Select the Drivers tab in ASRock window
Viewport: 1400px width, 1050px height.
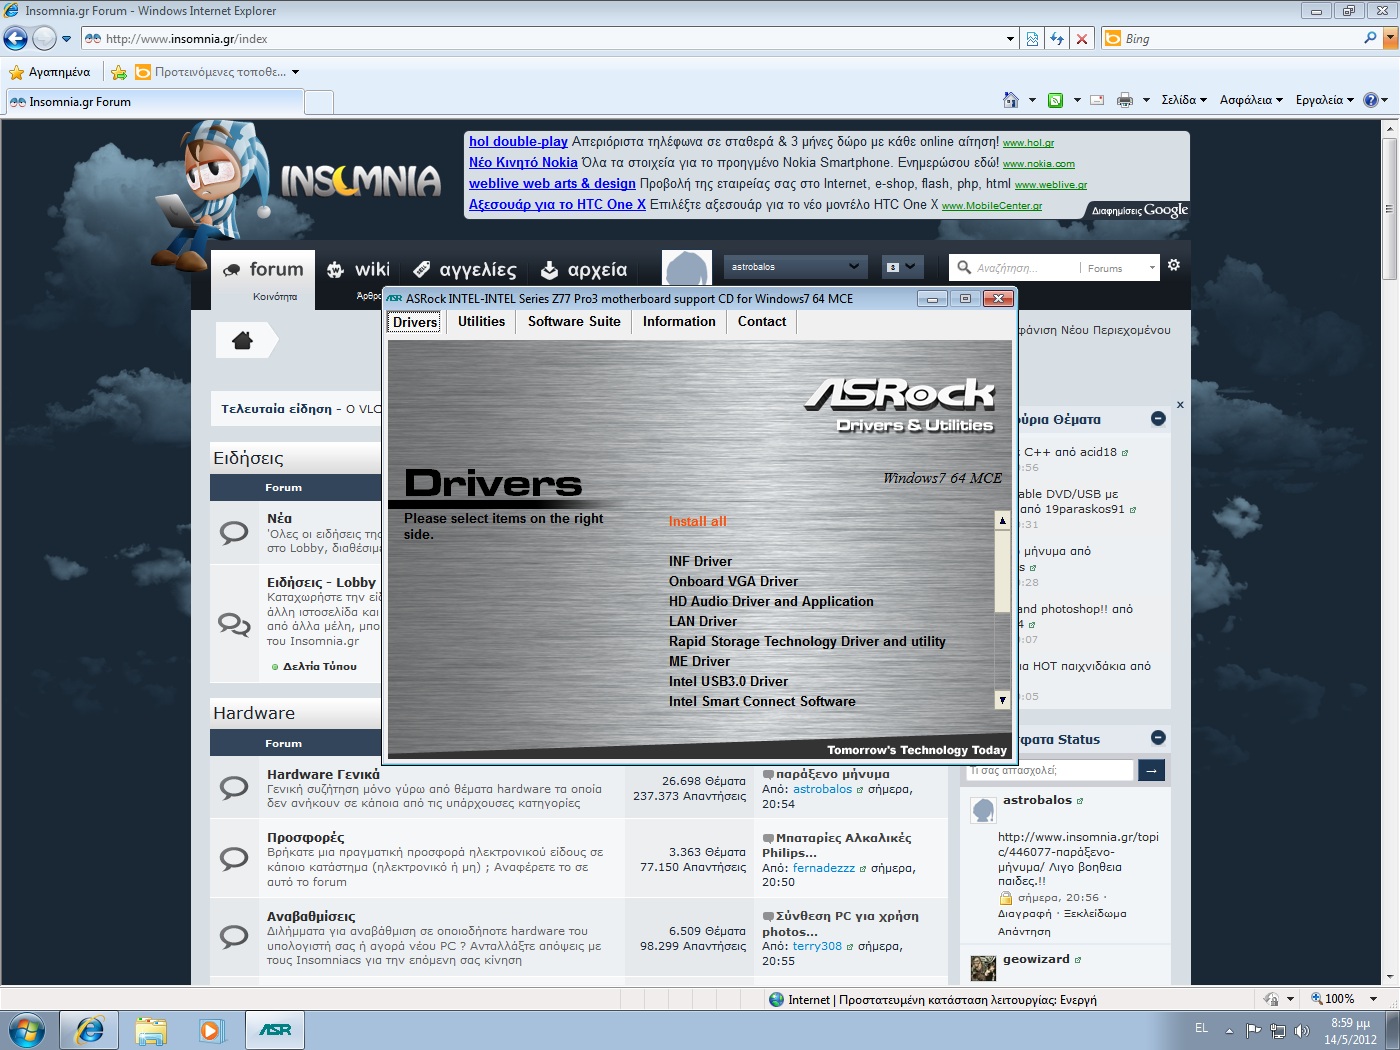(415, 322)
